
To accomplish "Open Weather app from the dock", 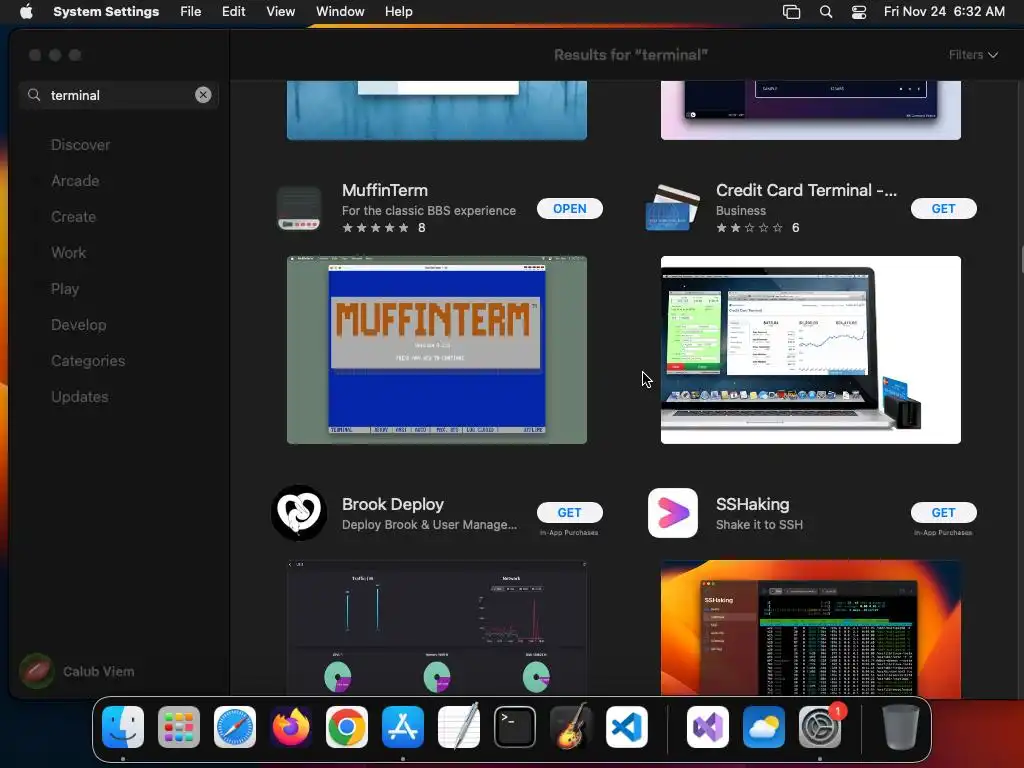I will [764, 727].
